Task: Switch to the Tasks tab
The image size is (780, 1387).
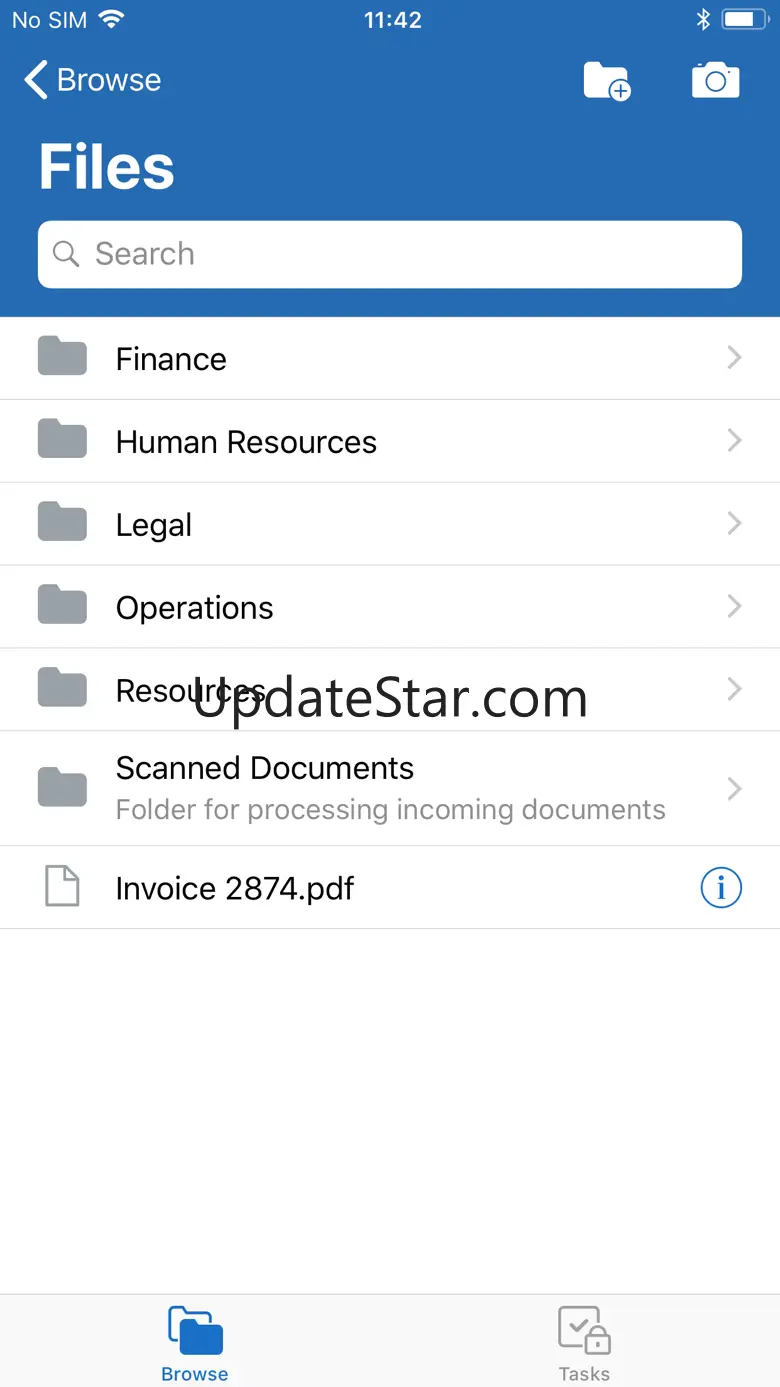Action: pyautogui.click(x=584, y=1343)
